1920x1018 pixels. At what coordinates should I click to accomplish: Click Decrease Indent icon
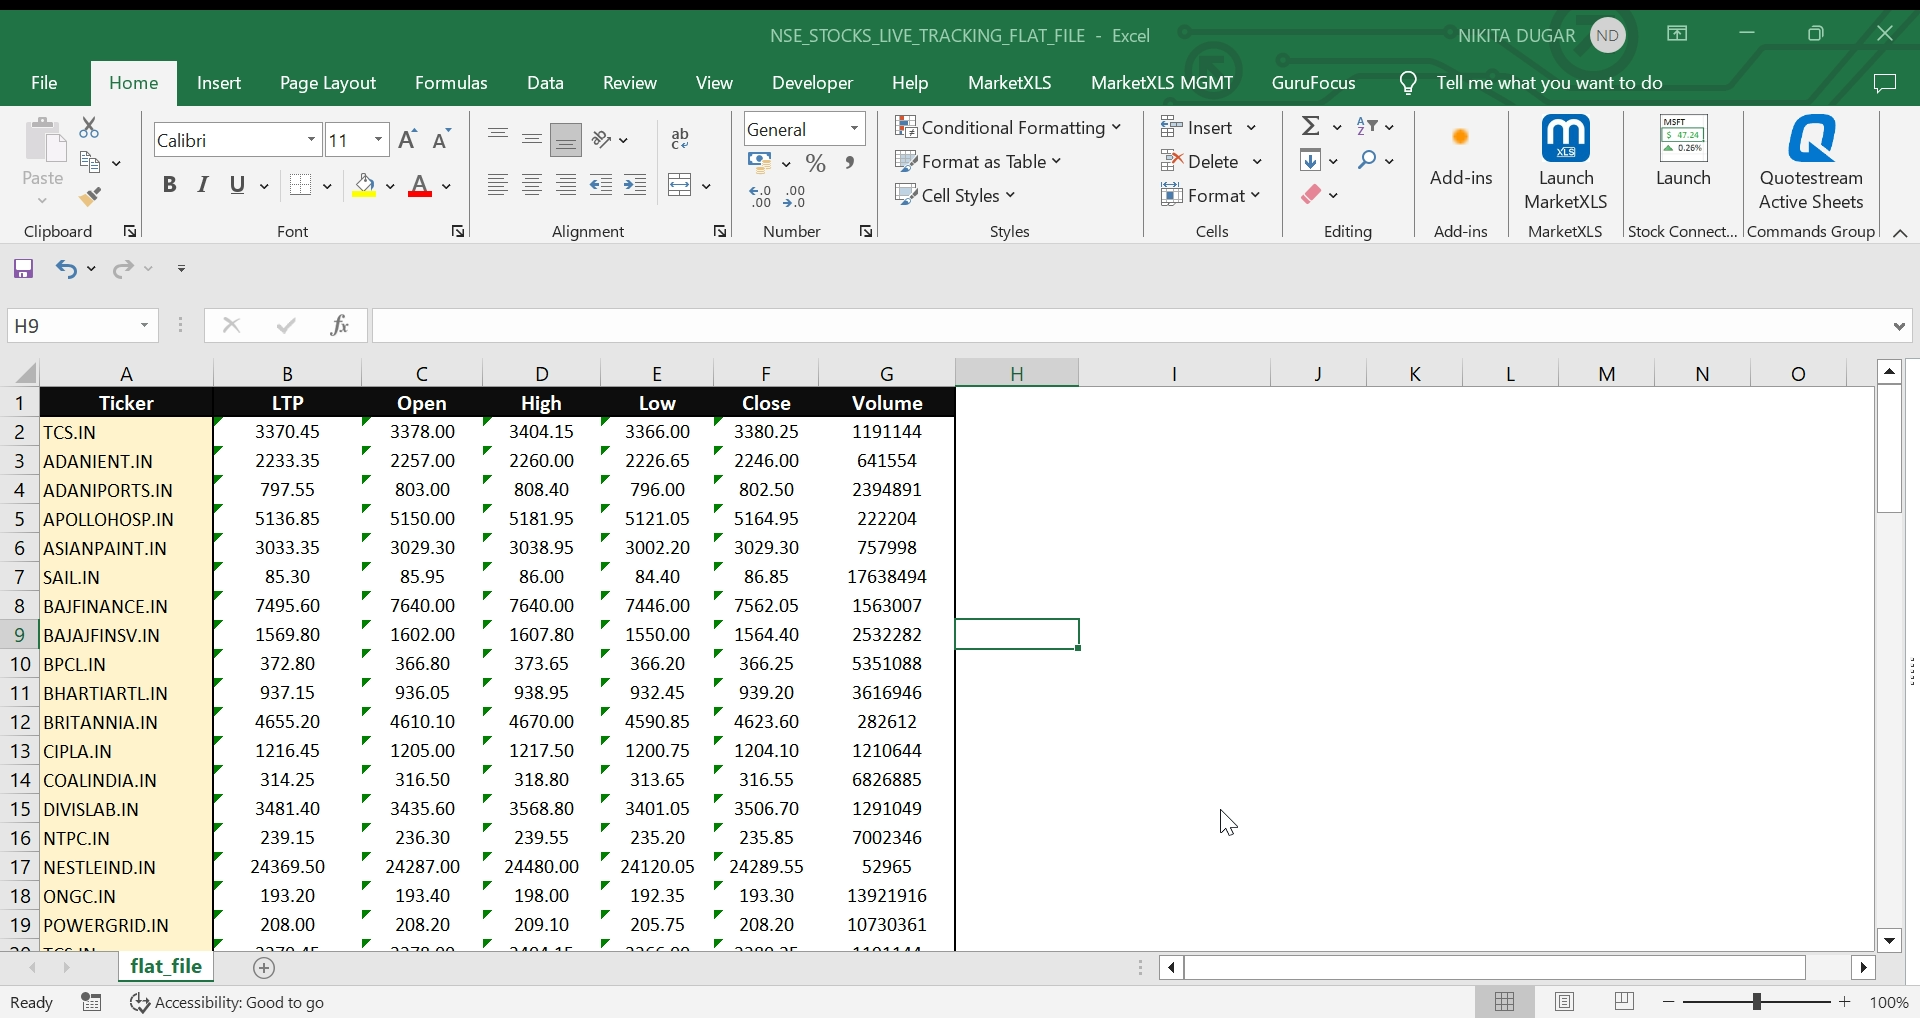[x=601, y=185]
